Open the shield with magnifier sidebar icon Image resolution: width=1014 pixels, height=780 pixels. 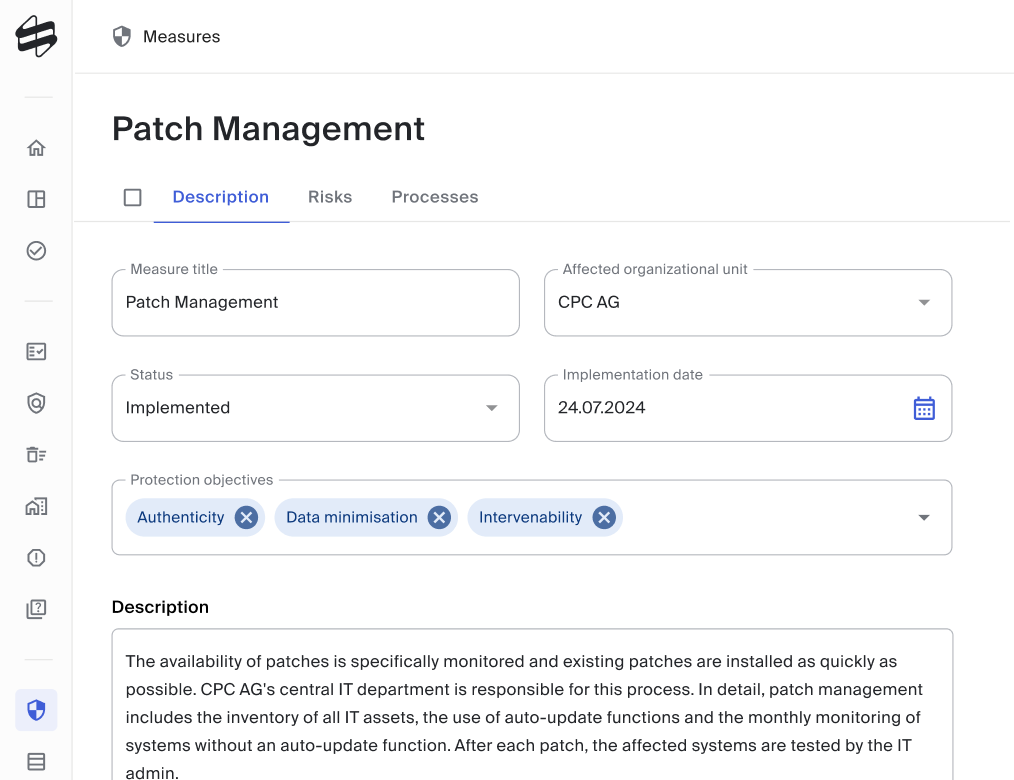point(36,403)
